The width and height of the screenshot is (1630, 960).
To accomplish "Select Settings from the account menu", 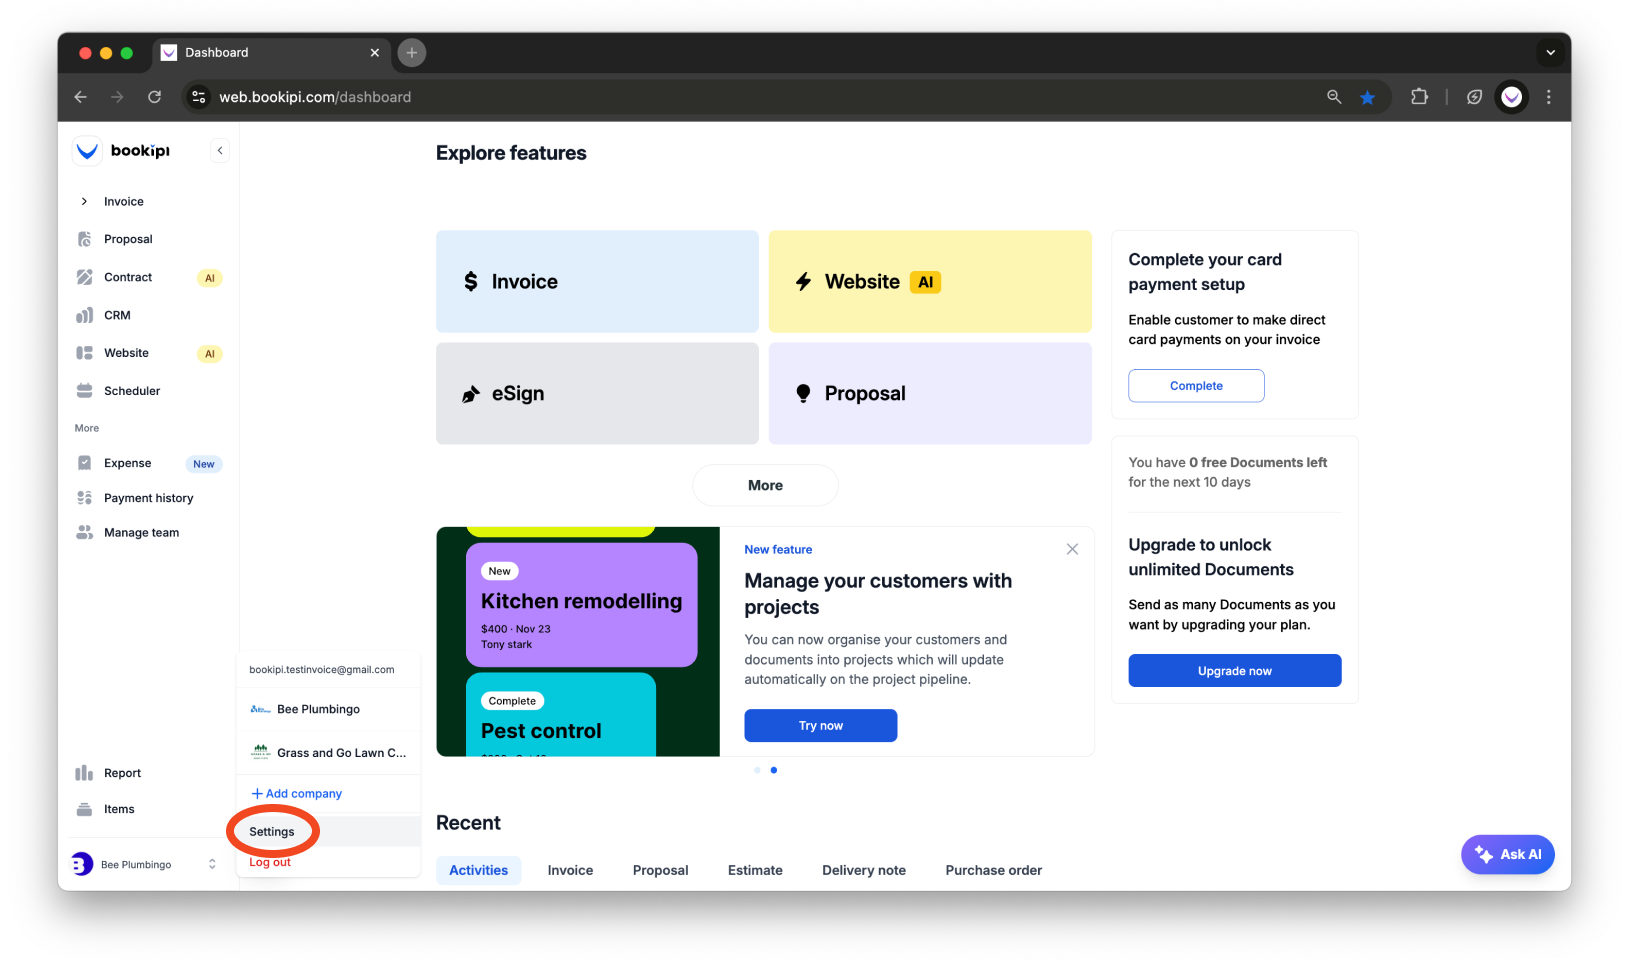I will click(271, 831).
